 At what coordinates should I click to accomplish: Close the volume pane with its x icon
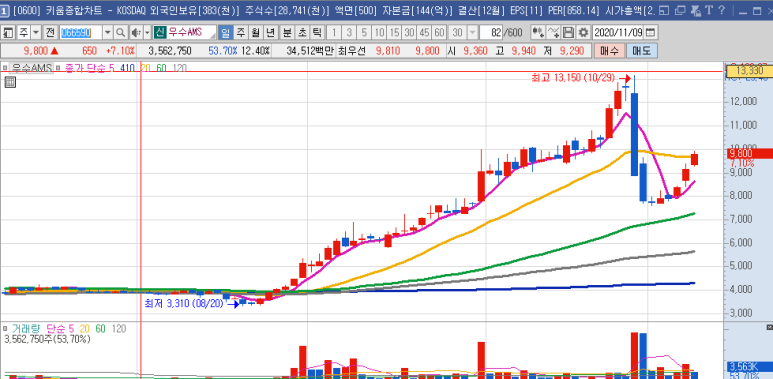pos(769,327)
